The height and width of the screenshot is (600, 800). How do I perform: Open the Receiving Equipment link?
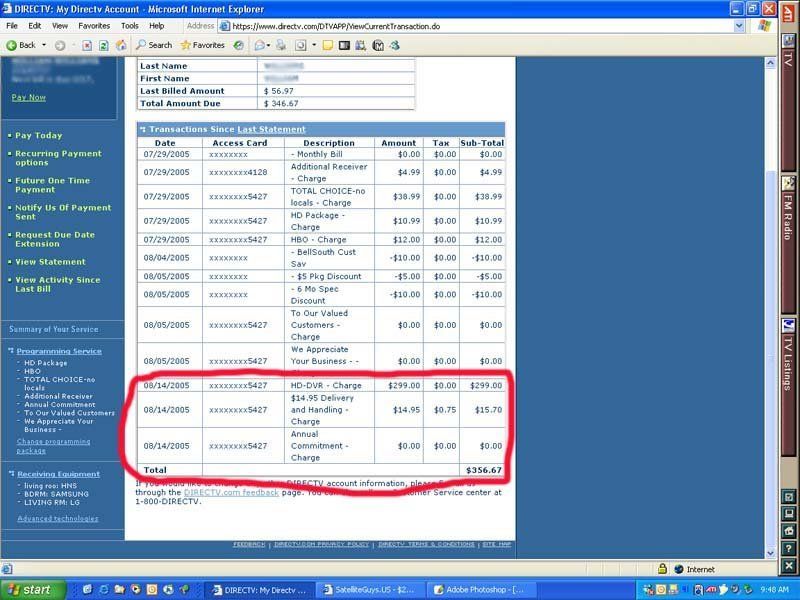click(x=58, y=474)
